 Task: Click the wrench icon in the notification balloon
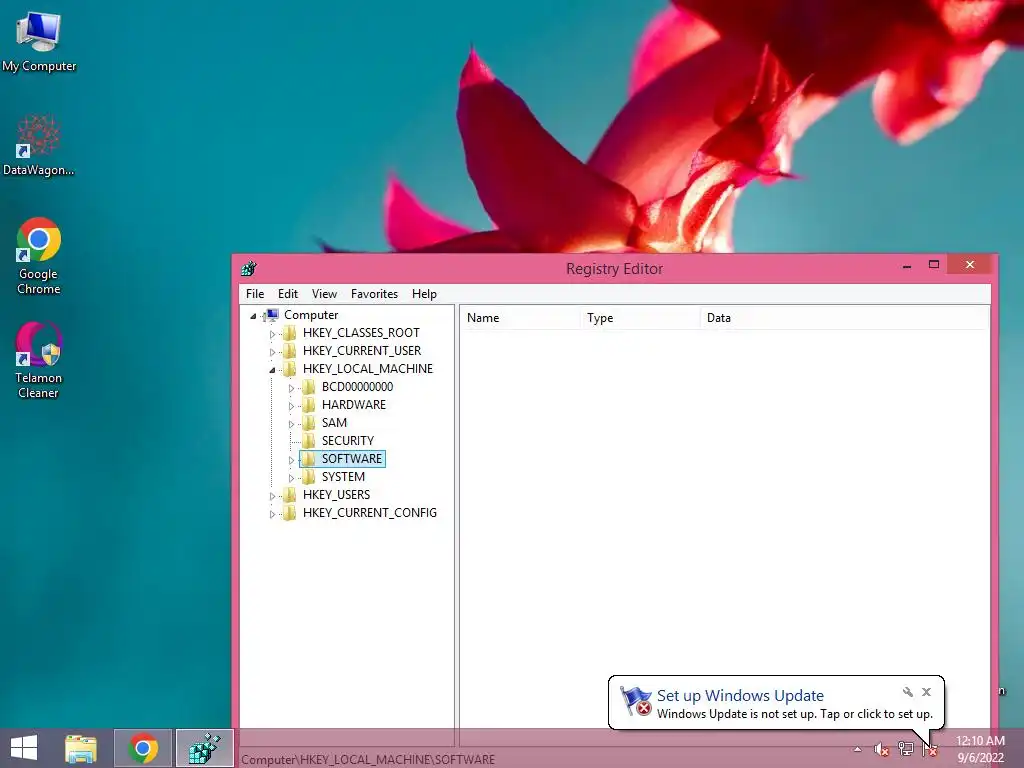click(x=908, y=692)
